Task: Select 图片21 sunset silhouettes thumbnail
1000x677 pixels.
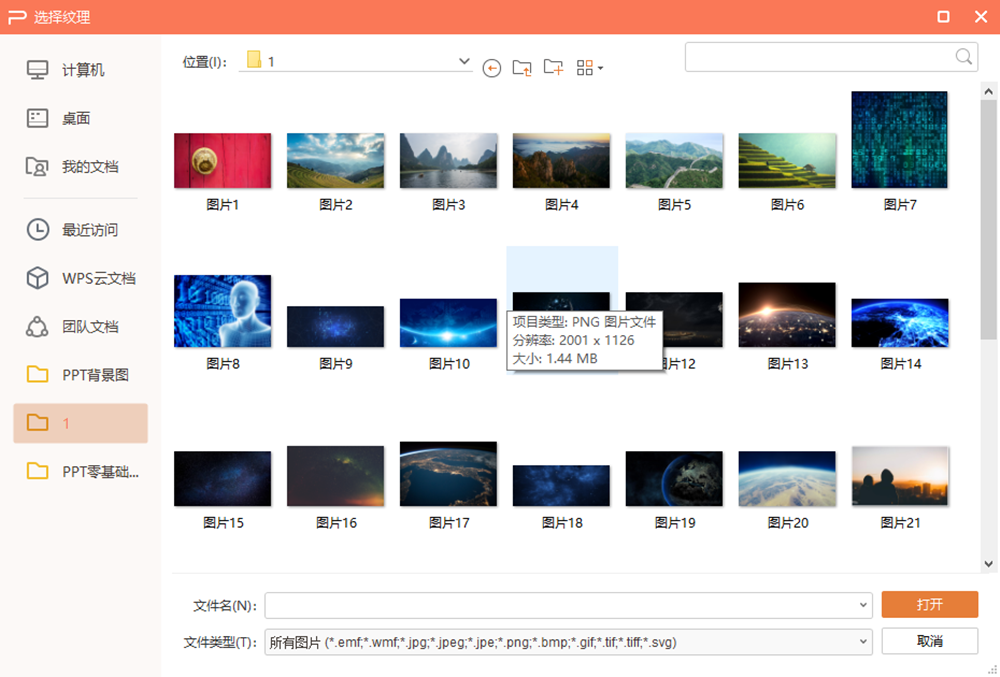Action: point(900,476)
